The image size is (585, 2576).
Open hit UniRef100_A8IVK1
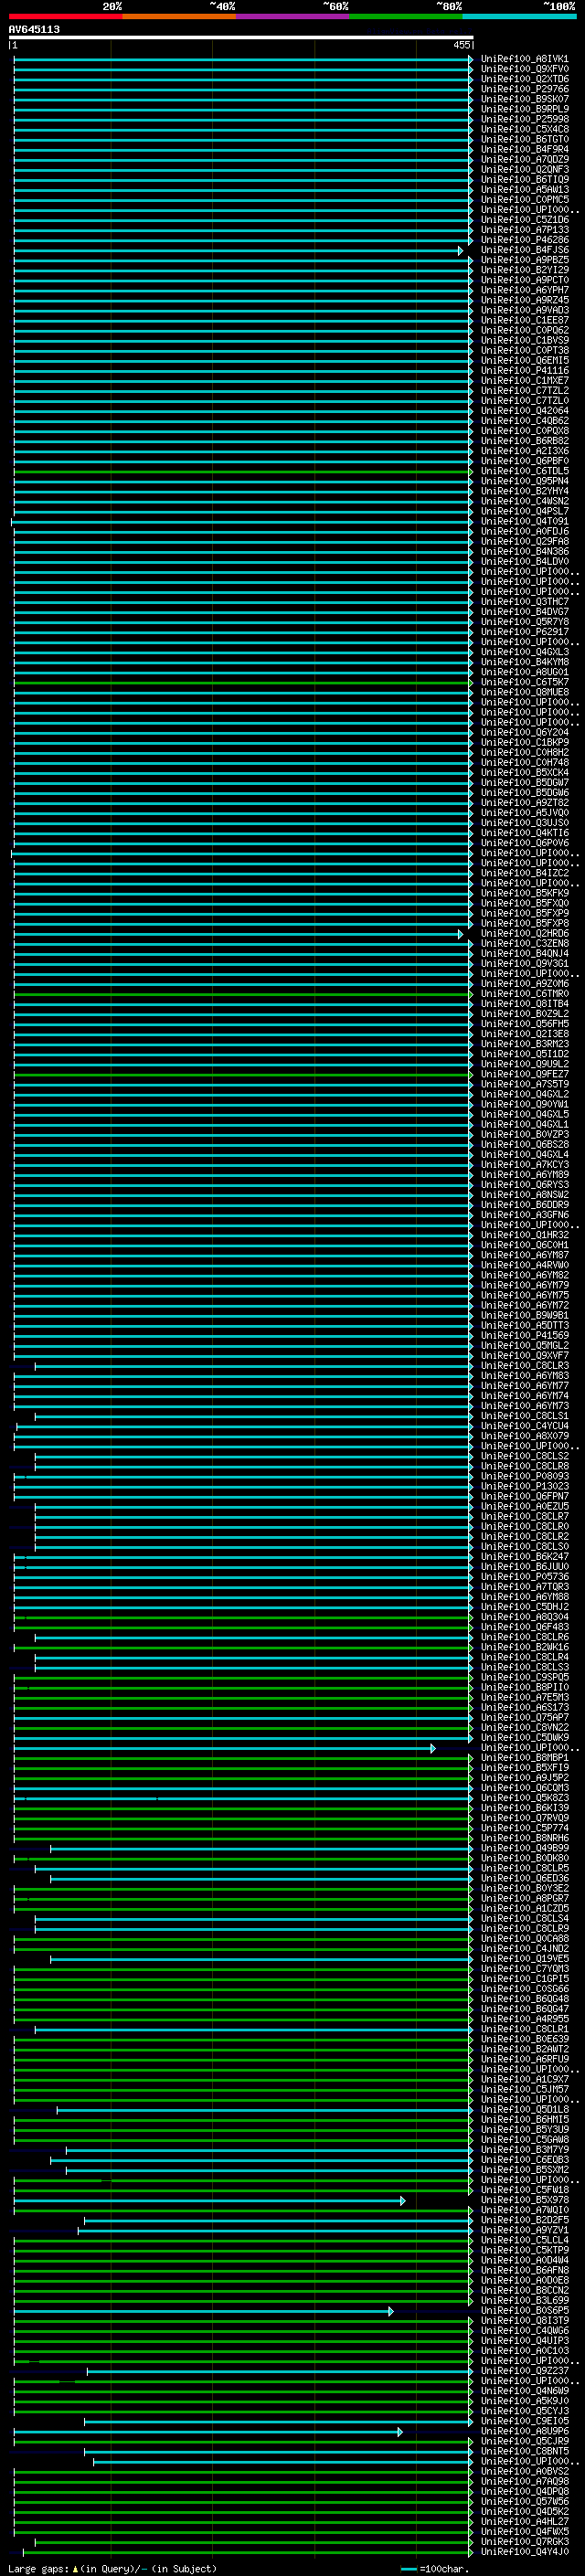(524, 59)
